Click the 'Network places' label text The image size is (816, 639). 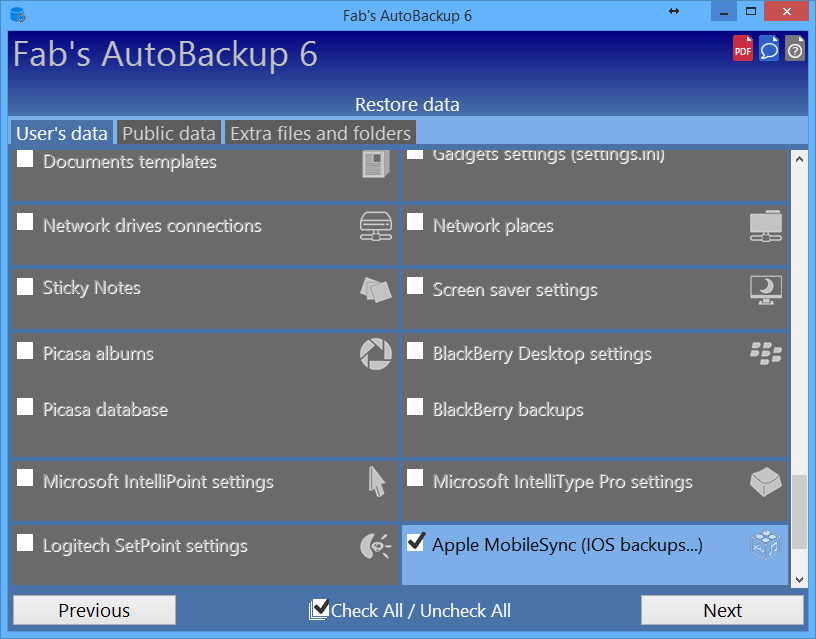point(493,226)
